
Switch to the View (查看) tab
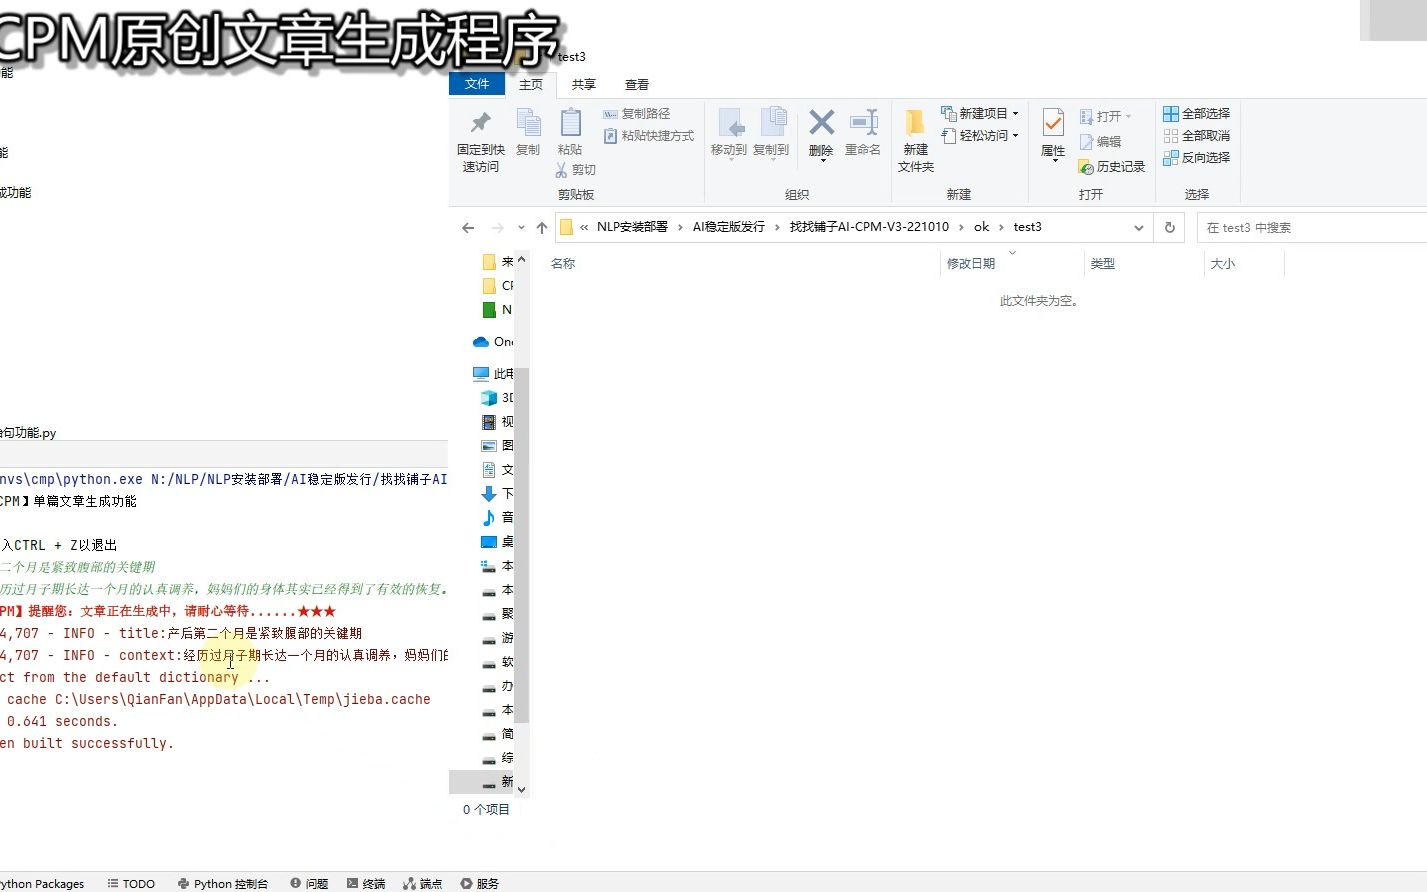(x=637, y=85)
